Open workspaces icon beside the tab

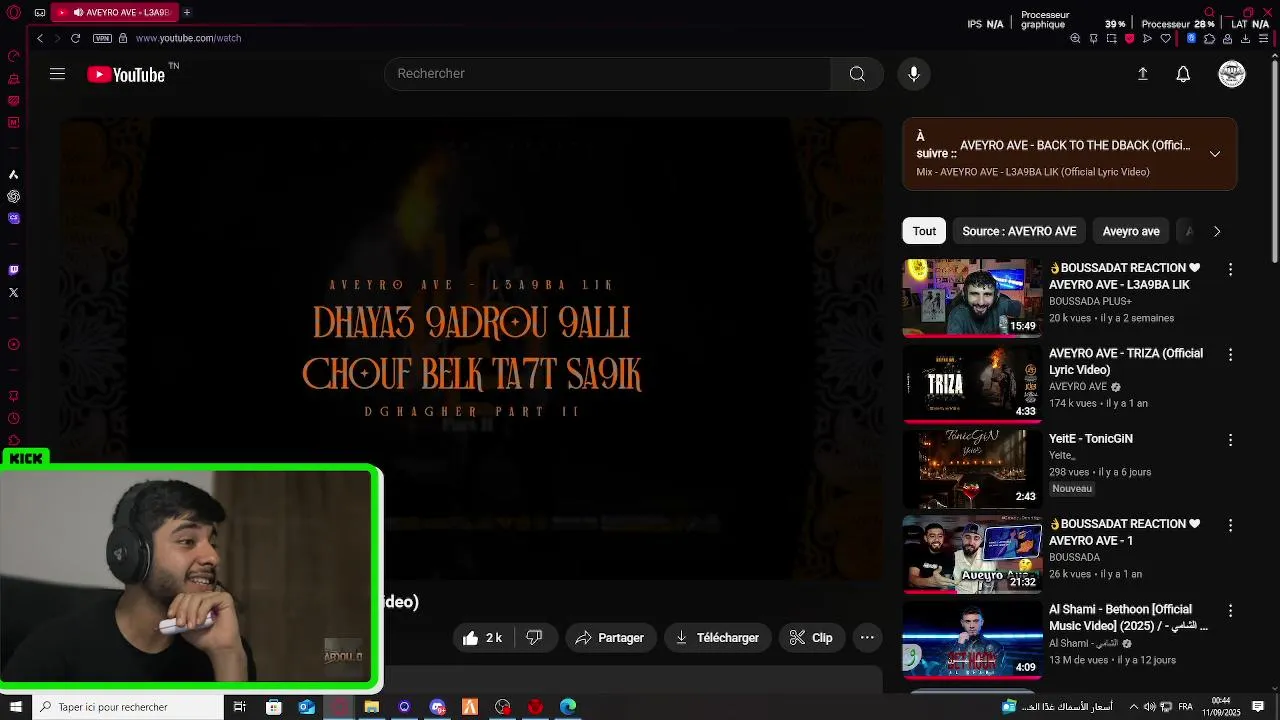(39, 12)
